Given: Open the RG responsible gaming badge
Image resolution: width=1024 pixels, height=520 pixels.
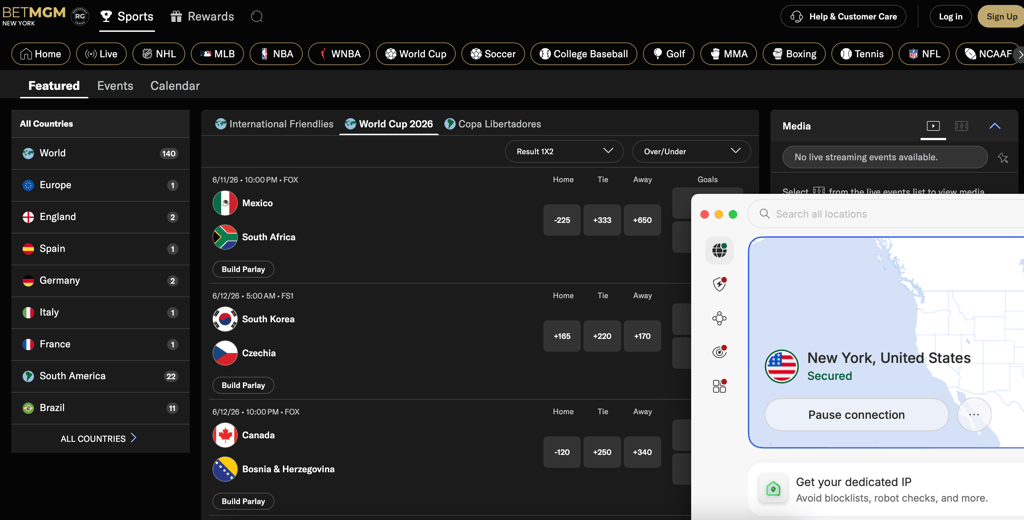Looking at the screenshot, I should pos(80,16).
